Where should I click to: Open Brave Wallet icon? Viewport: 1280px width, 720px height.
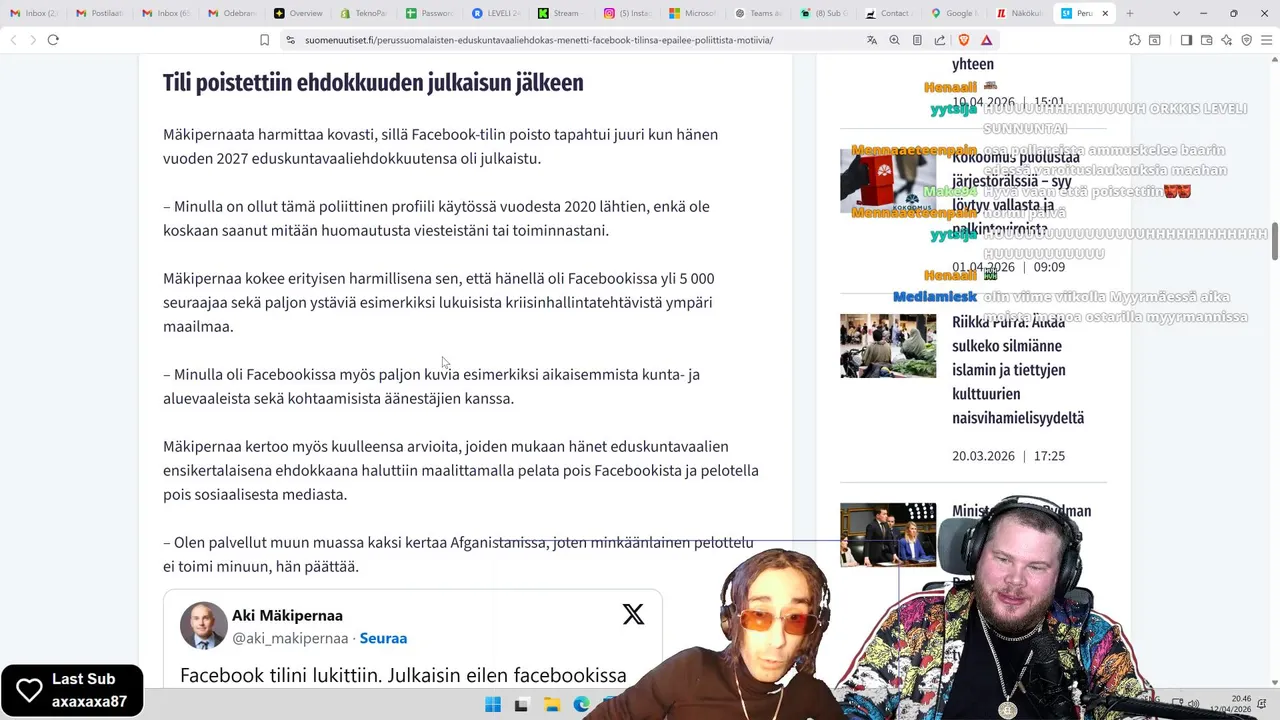tap(1206, 40)
